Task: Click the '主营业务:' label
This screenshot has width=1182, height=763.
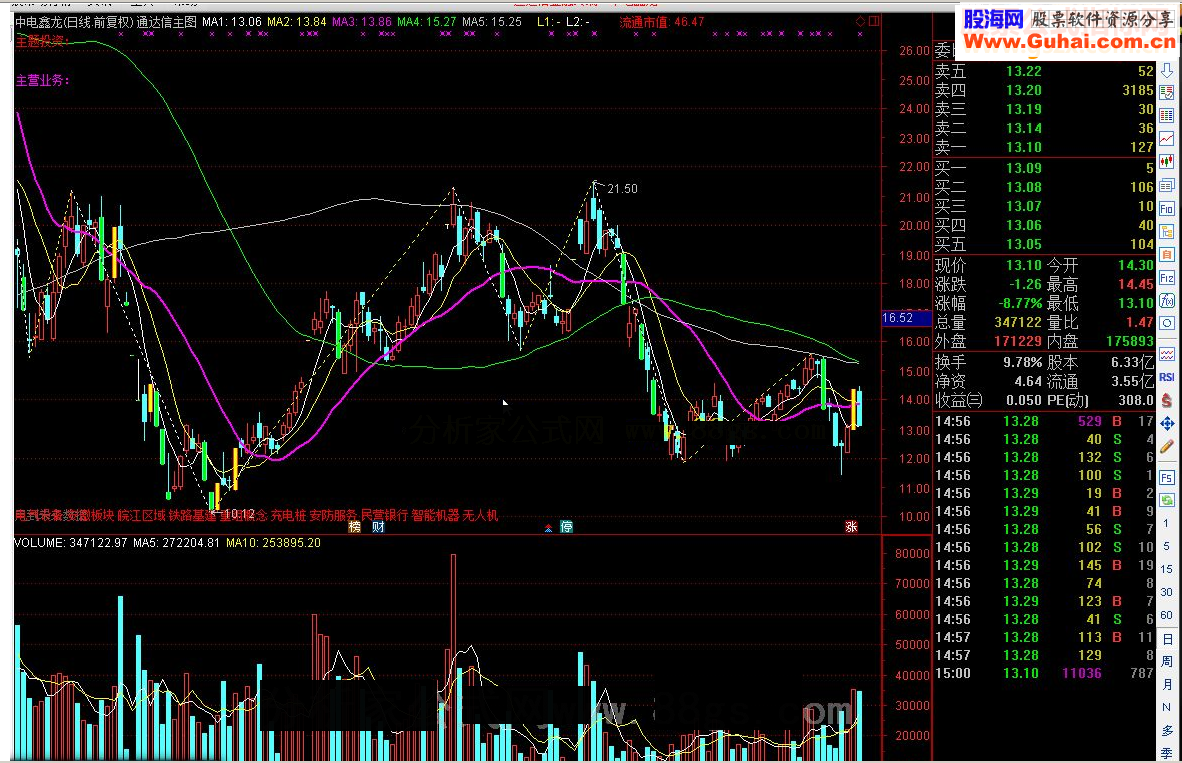Action: [43, 80]
